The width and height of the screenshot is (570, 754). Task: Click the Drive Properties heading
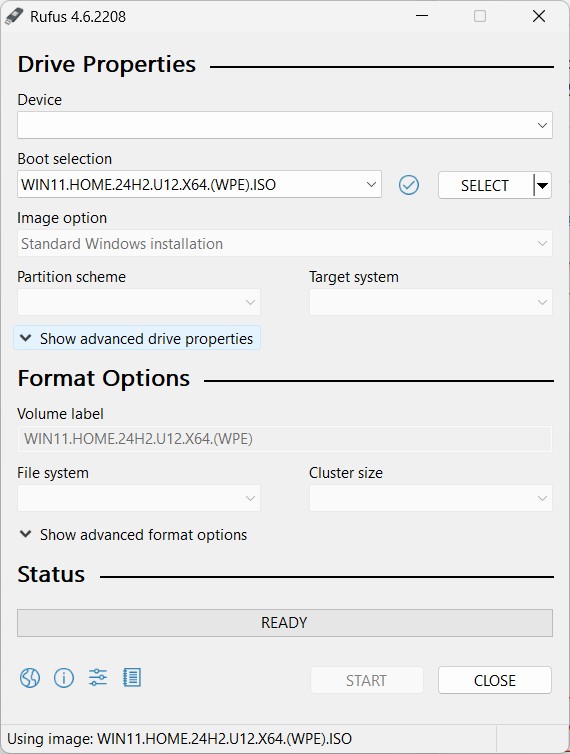click(107, 64)
